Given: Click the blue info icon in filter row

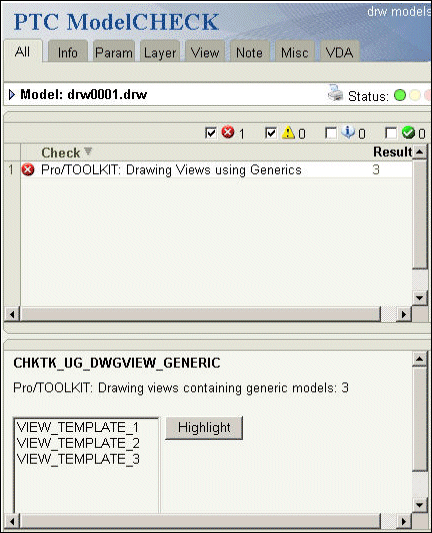Looking at the screenshot, I should coord(348,132).
